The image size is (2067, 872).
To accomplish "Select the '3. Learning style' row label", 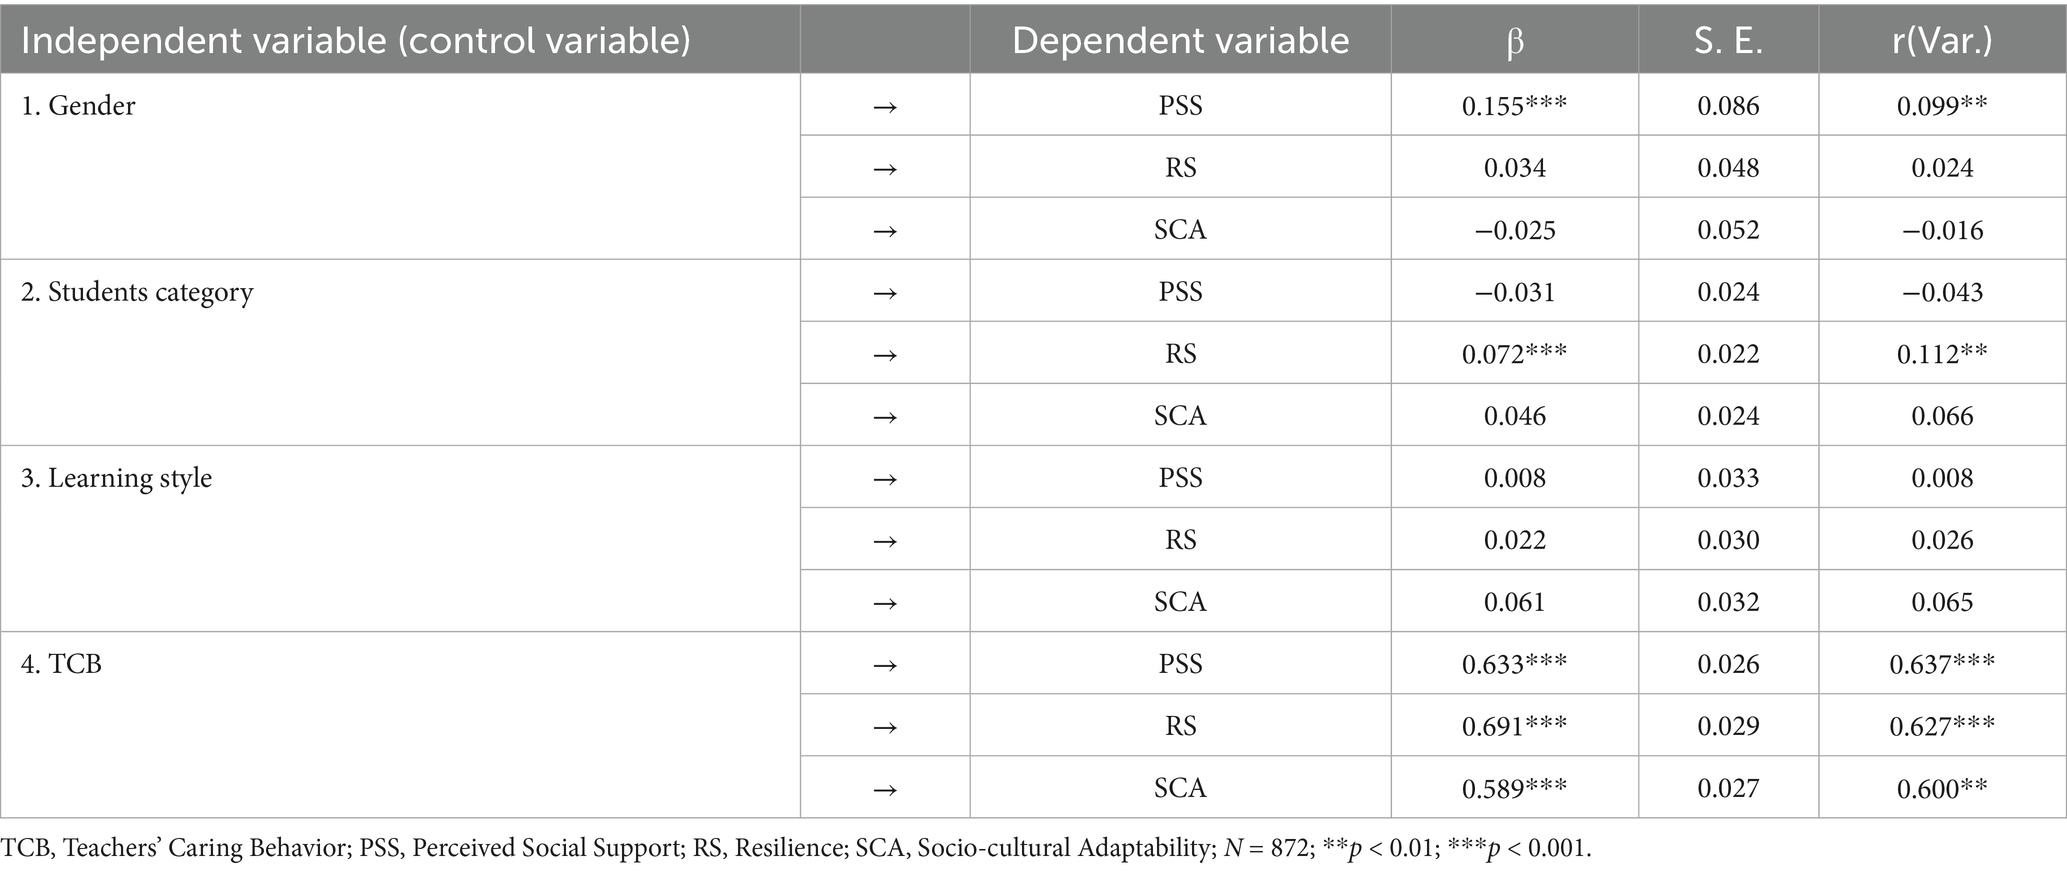I will [x=117, y=478].
